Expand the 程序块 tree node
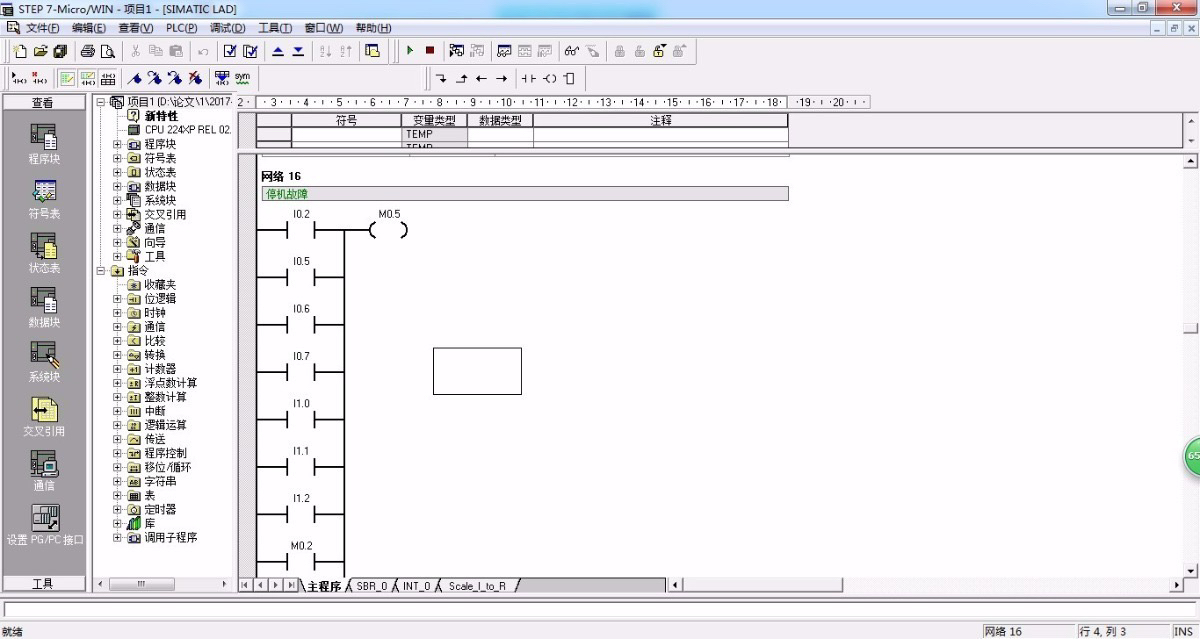Screen dimensions: 1200x639 pos(117,144)
